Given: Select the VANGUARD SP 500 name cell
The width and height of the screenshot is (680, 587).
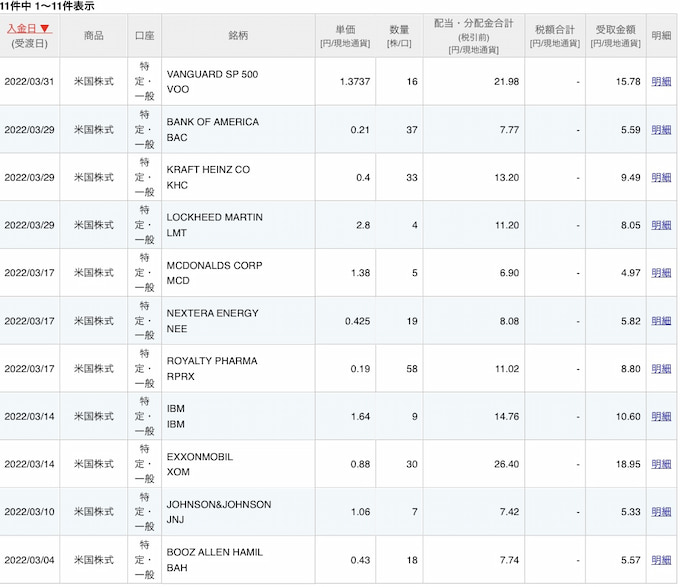Looking at the screenshot, I should tap(211, 74).
